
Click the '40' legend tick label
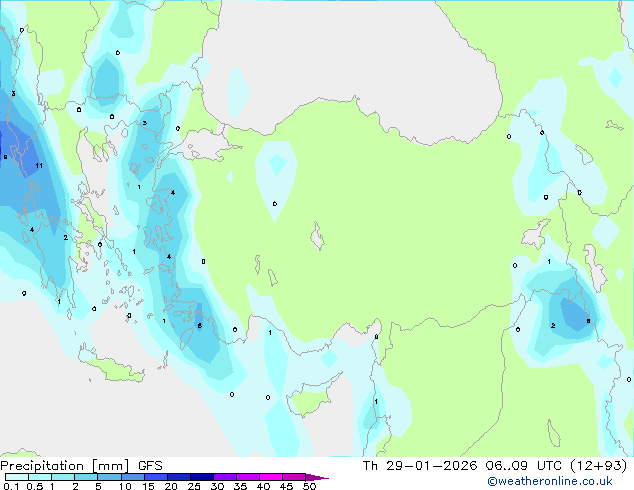(263, 486)
